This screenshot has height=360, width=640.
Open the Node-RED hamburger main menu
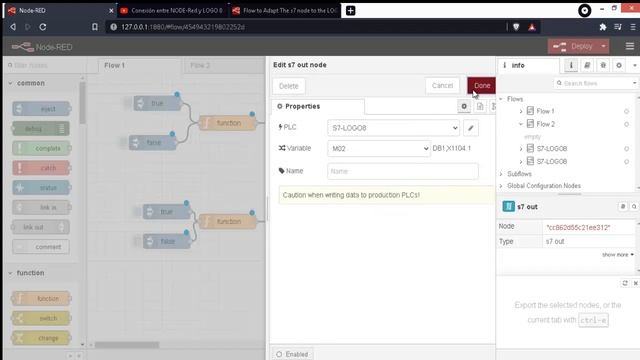(630, 47)
